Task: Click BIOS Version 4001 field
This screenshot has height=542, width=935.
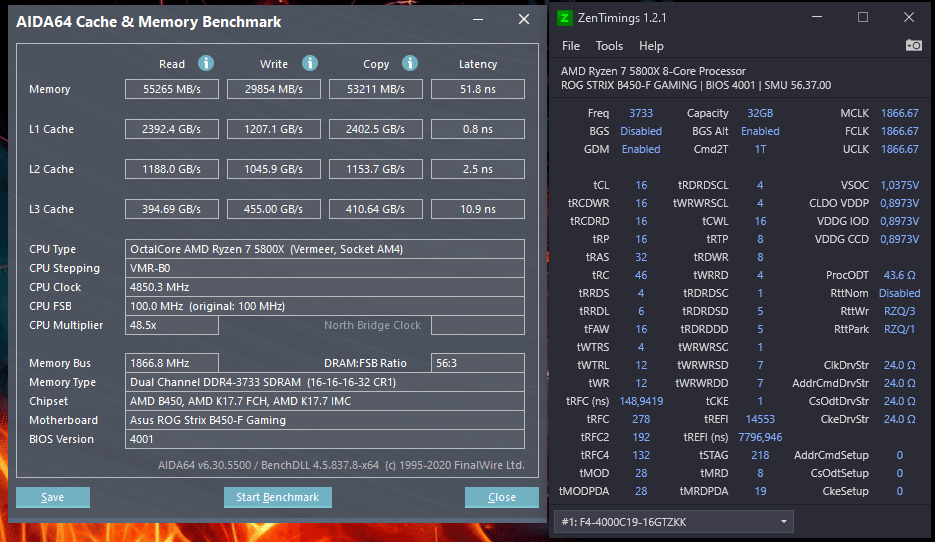Action: 325,439
